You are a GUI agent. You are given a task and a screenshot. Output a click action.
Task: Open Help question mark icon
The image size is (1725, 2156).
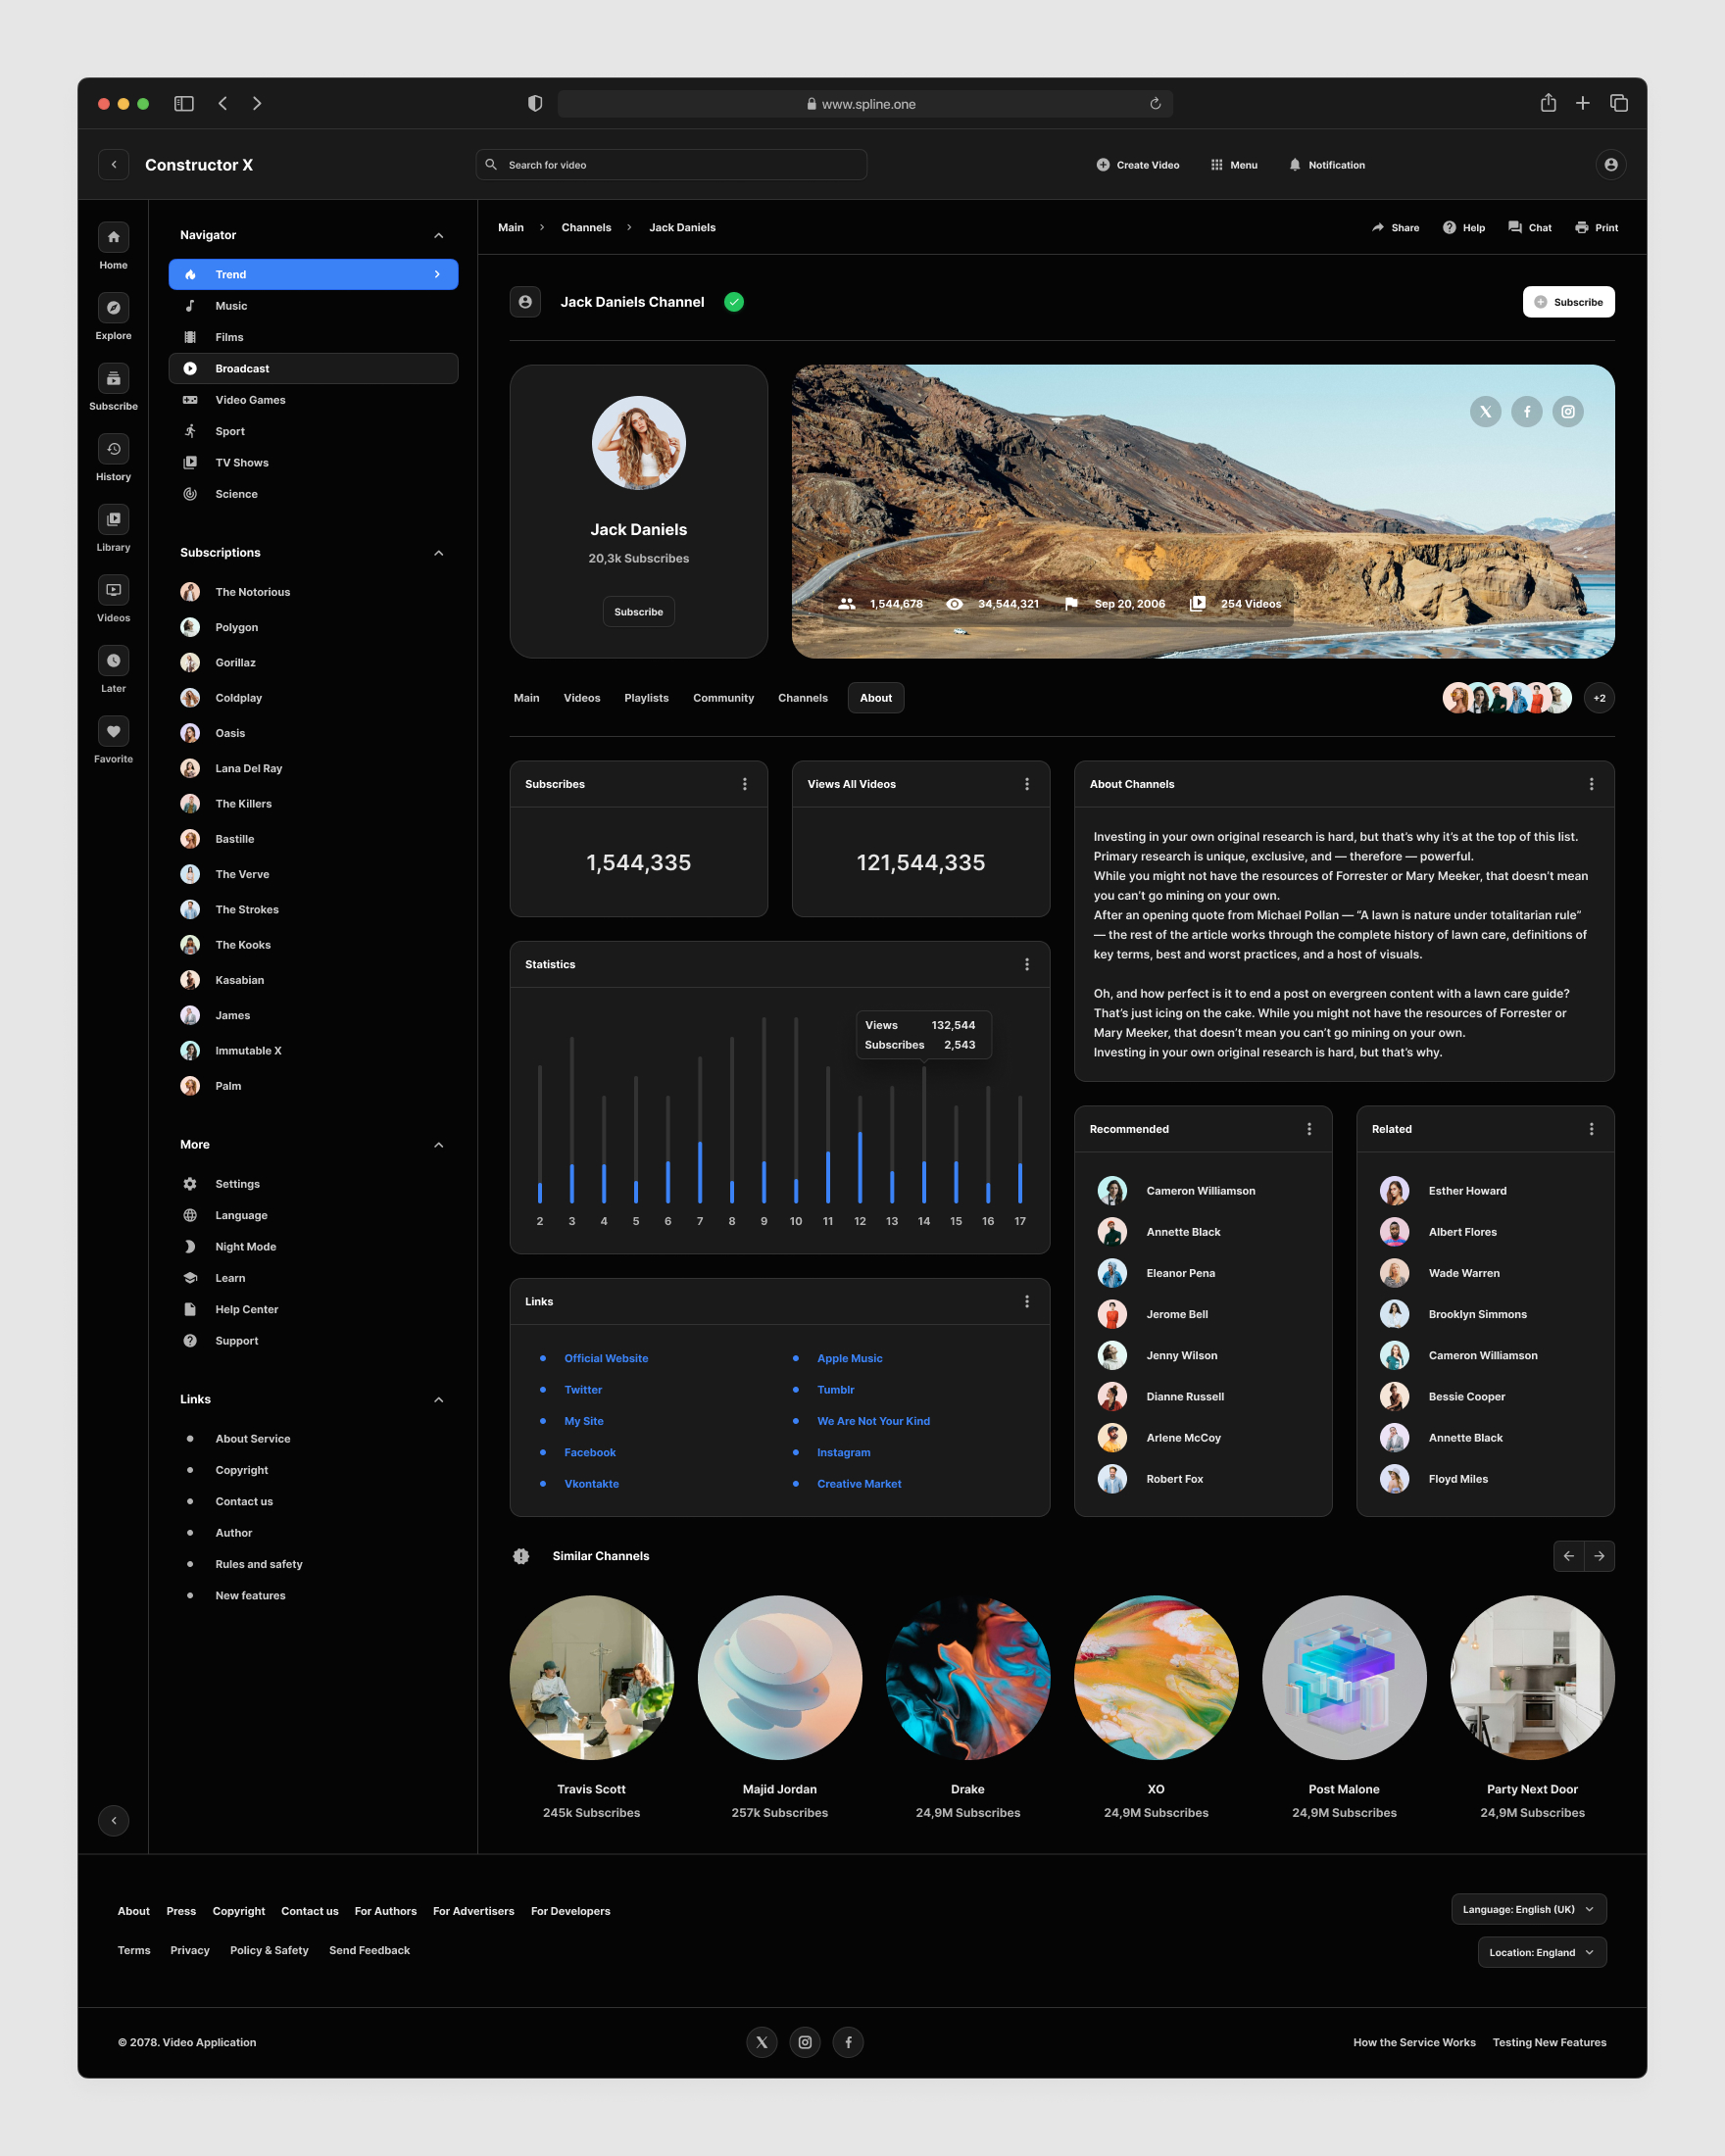point(1449,228)
